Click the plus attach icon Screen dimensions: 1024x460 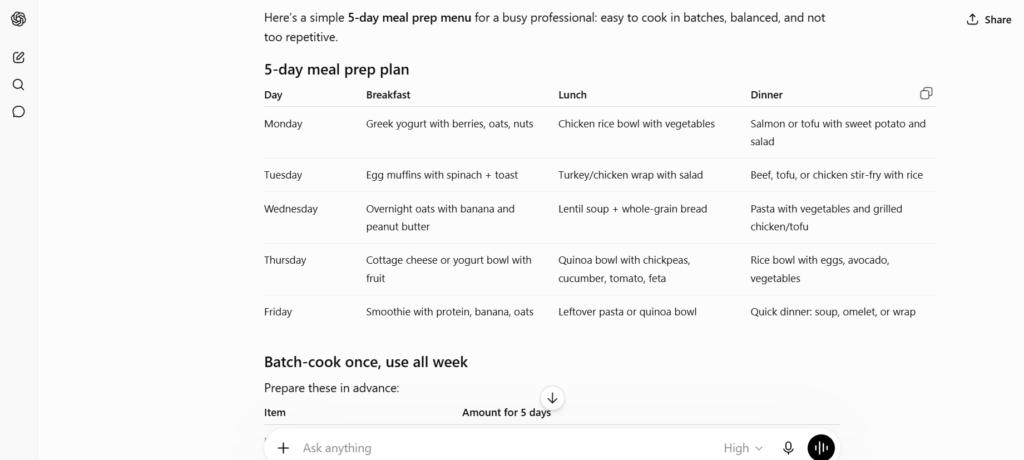click(283, 448)
